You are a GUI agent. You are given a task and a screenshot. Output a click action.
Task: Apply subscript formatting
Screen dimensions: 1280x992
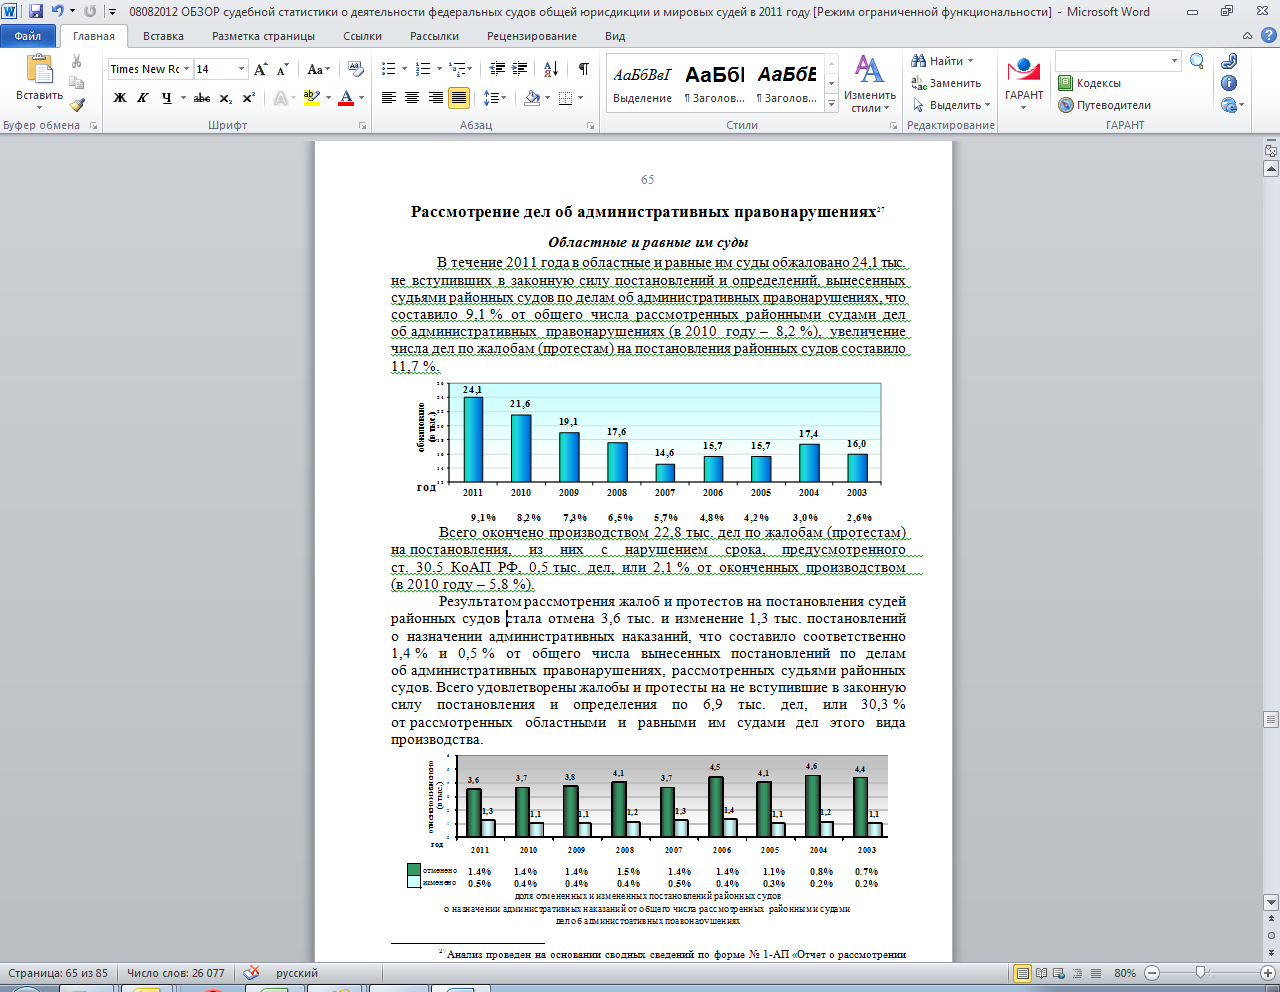pos(226,98)
